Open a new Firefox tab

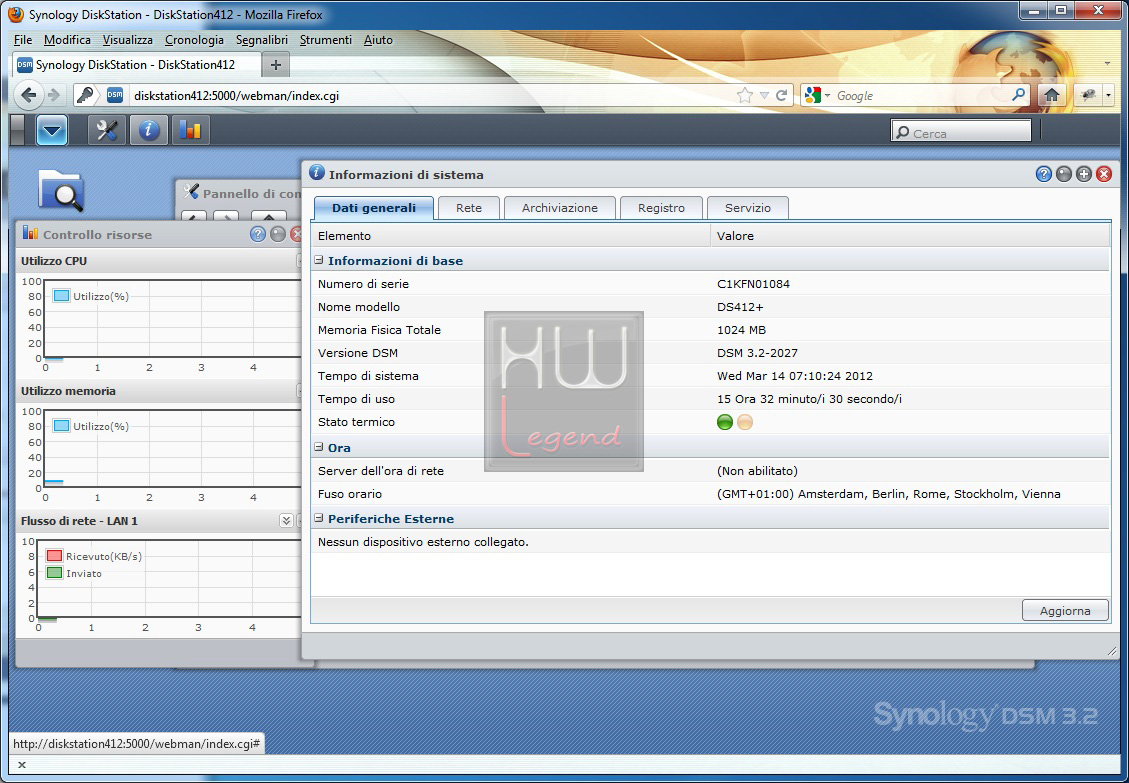(x=276, y=65)
